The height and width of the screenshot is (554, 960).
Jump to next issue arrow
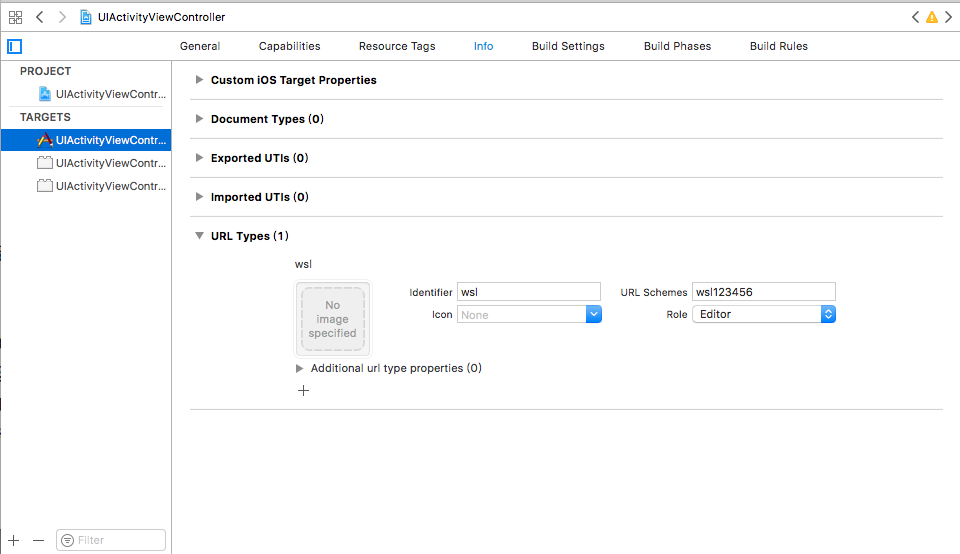point(948,17)
